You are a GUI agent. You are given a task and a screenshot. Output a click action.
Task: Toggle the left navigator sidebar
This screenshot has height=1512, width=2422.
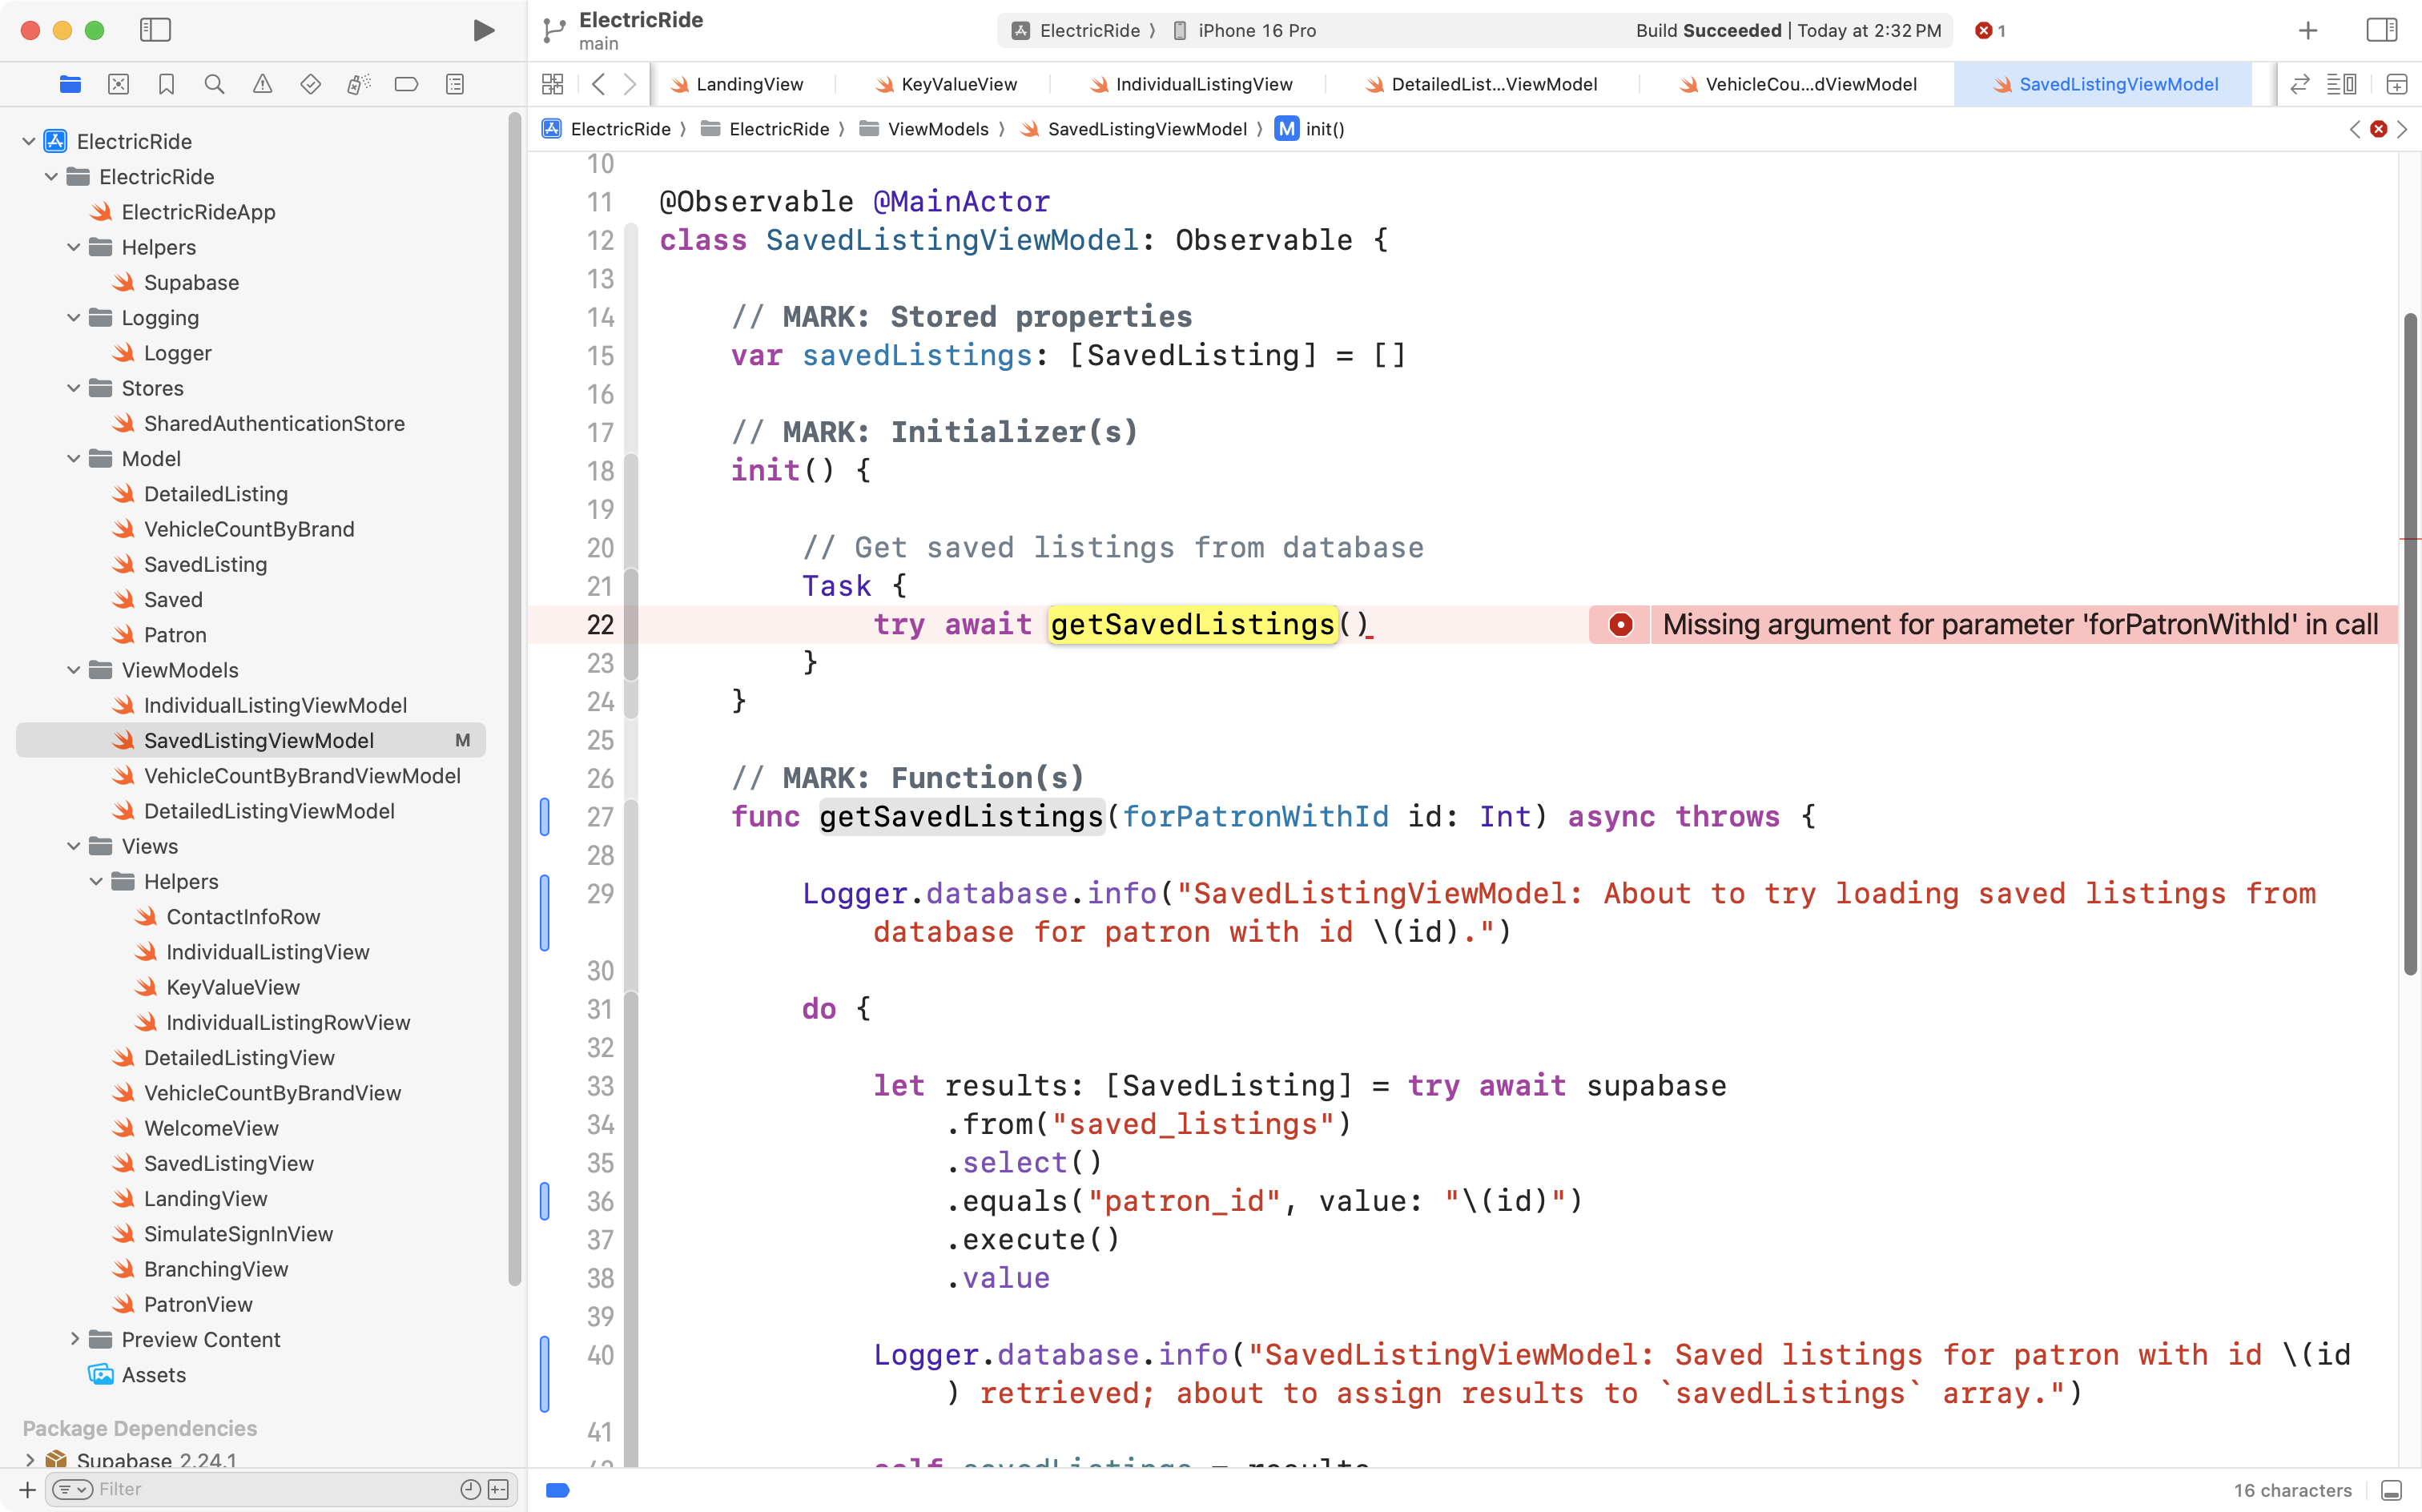(x=155, y=30)
